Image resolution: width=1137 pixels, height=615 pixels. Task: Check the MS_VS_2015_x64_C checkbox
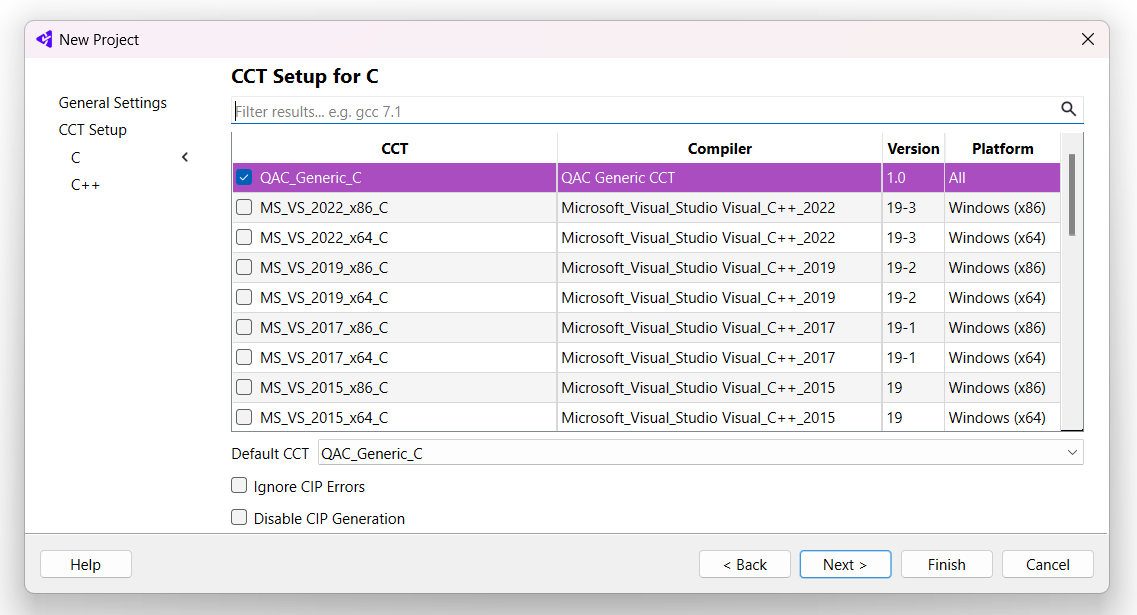pyautogui.click(x=244, y=417)
